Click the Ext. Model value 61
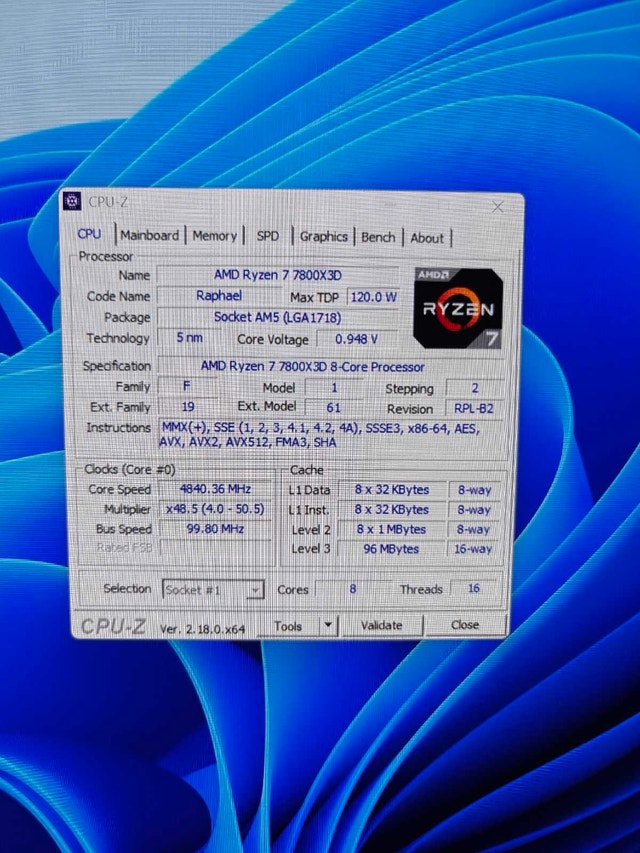The height and width of the screenshot is (853, 640). 334,407
